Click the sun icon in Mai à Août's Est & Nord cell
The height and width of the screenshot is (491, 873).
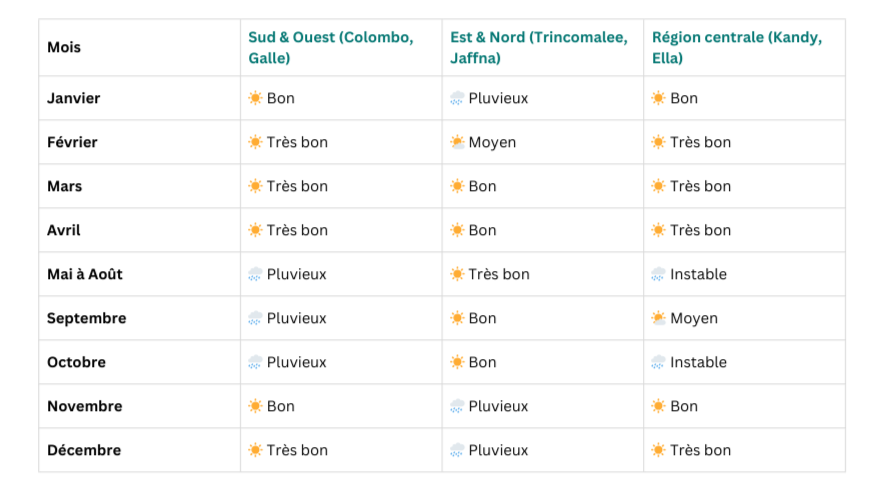(457, 274)
